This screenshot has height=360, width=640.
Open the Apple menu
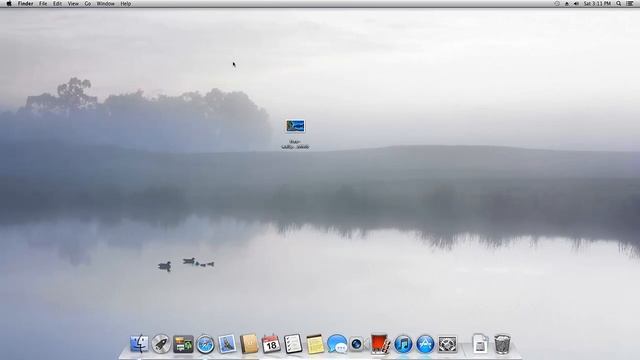click(x=9, y=4)
